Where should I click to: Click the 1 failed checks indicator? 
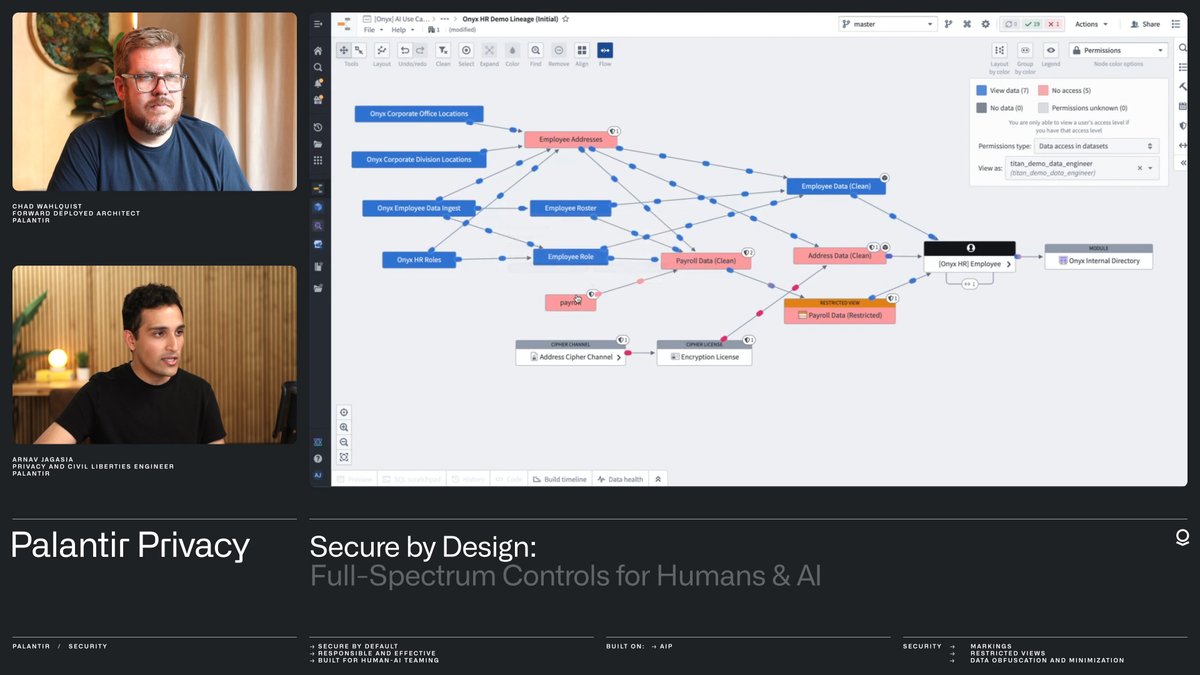pyautogui.click(x=1054, y=24)
